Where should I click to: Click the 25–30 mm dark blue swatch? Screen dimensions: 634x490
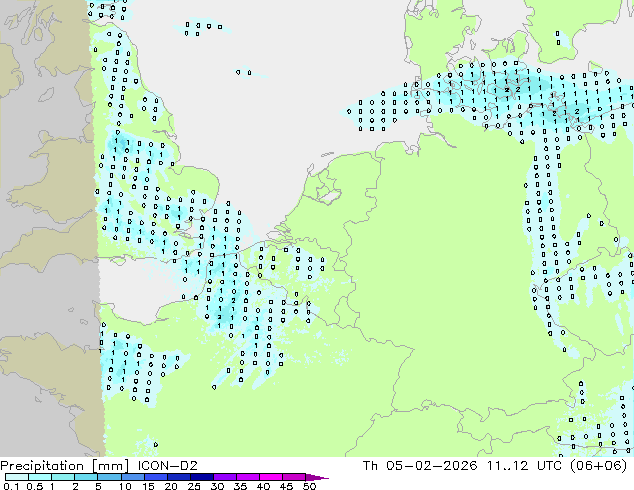coord(201,477)
